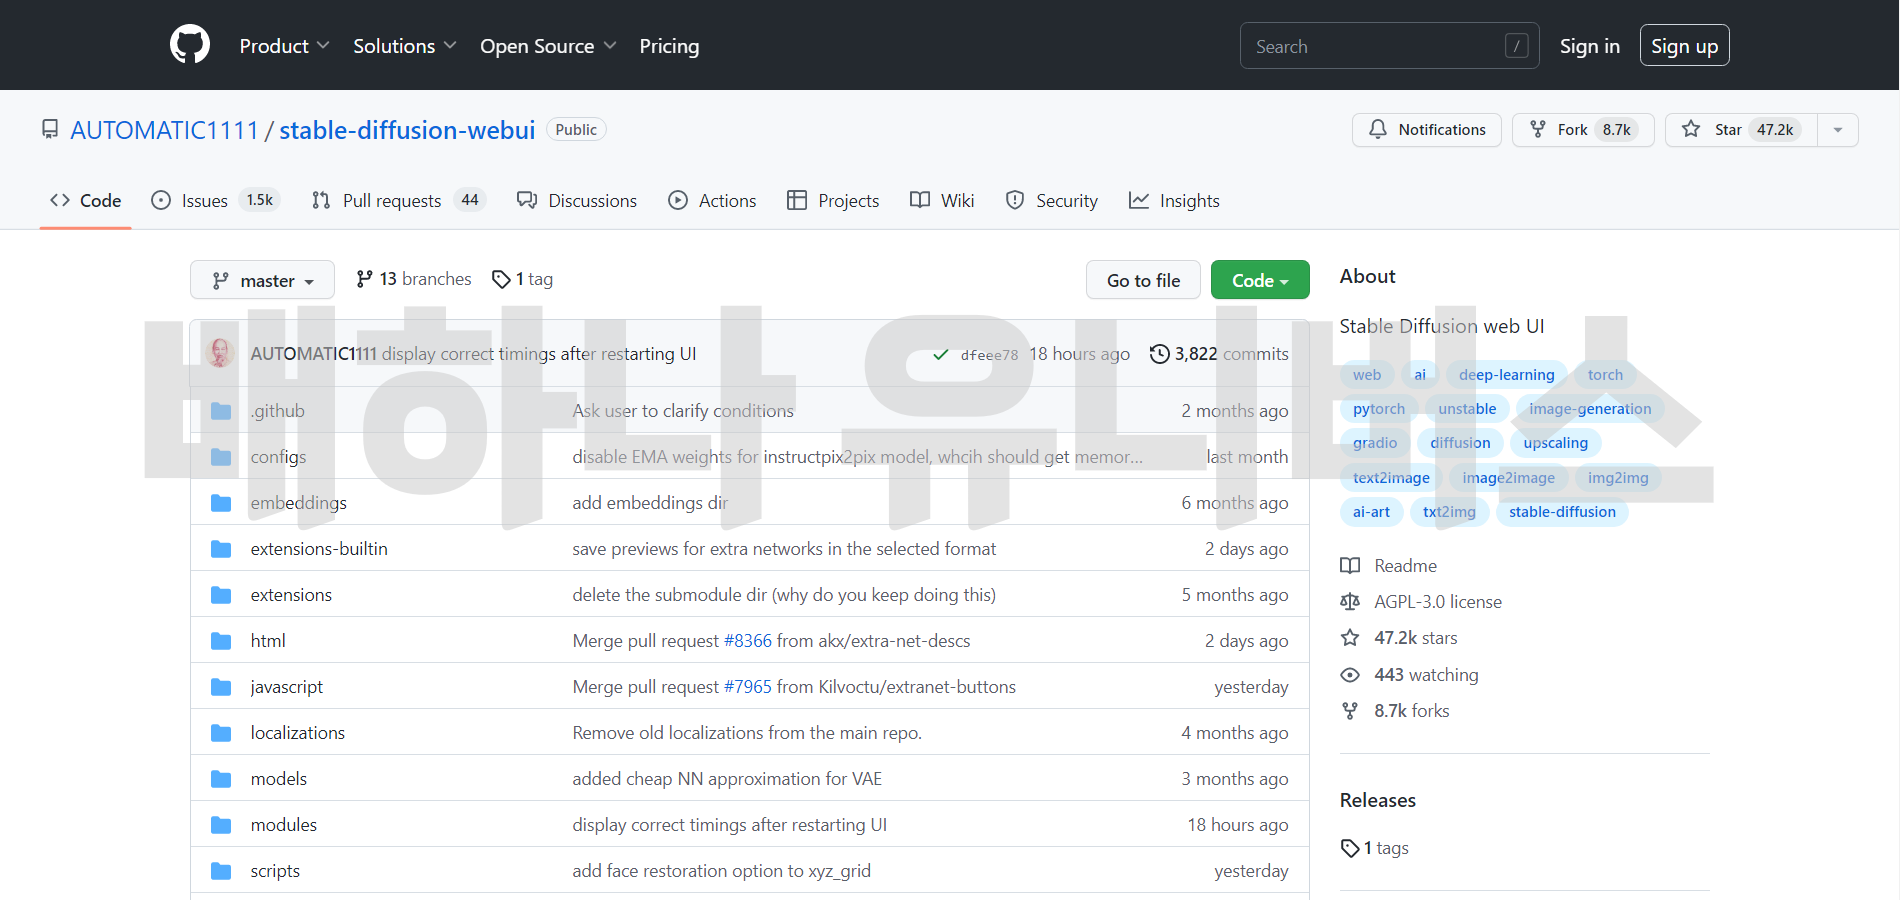Click the folder icon beside extensions

tap(221, 595)
